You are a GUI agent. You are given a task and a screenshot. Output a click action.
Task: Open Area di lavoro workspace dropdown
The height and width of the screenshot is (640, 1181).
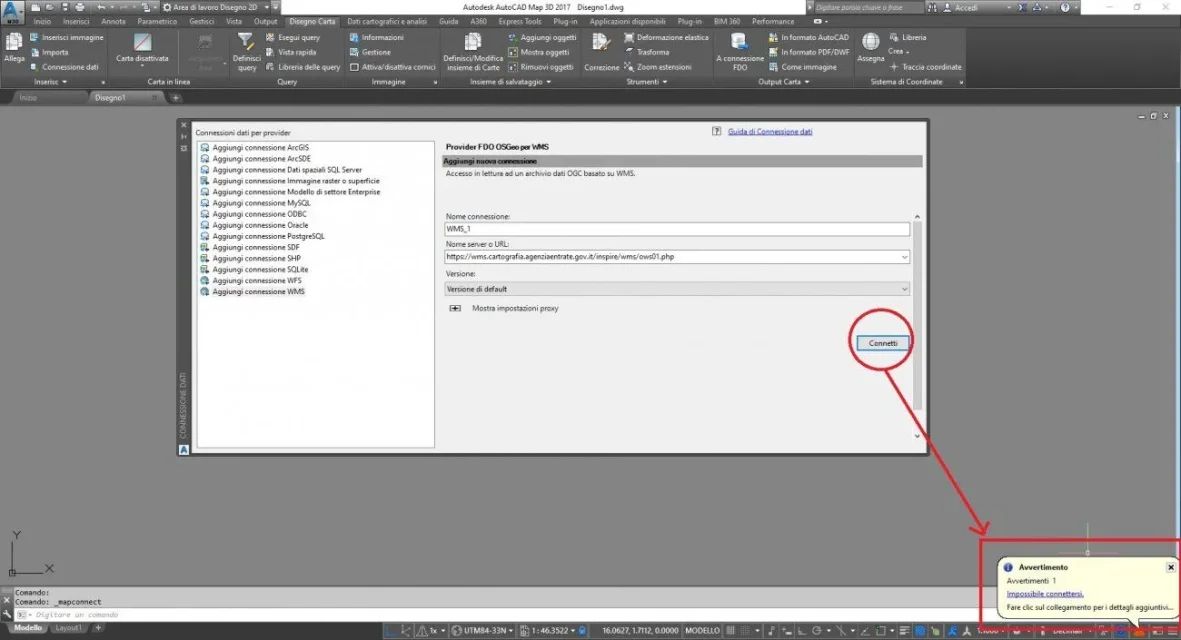pos(266,7)
